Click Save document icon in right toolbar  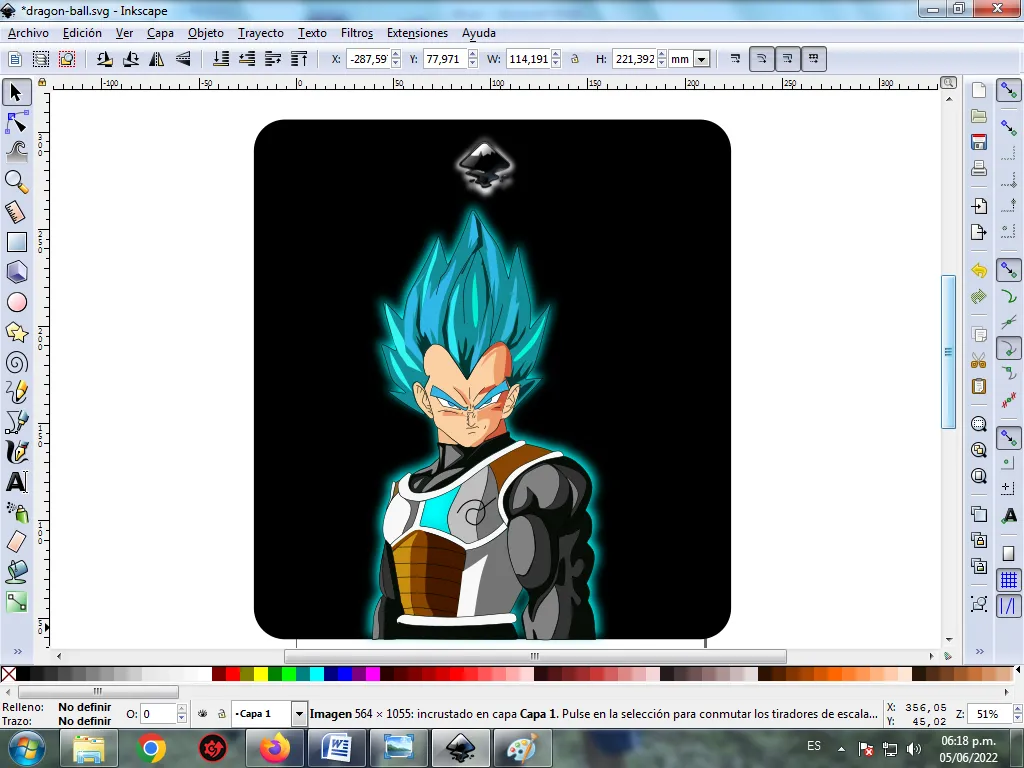click(978, 142)
